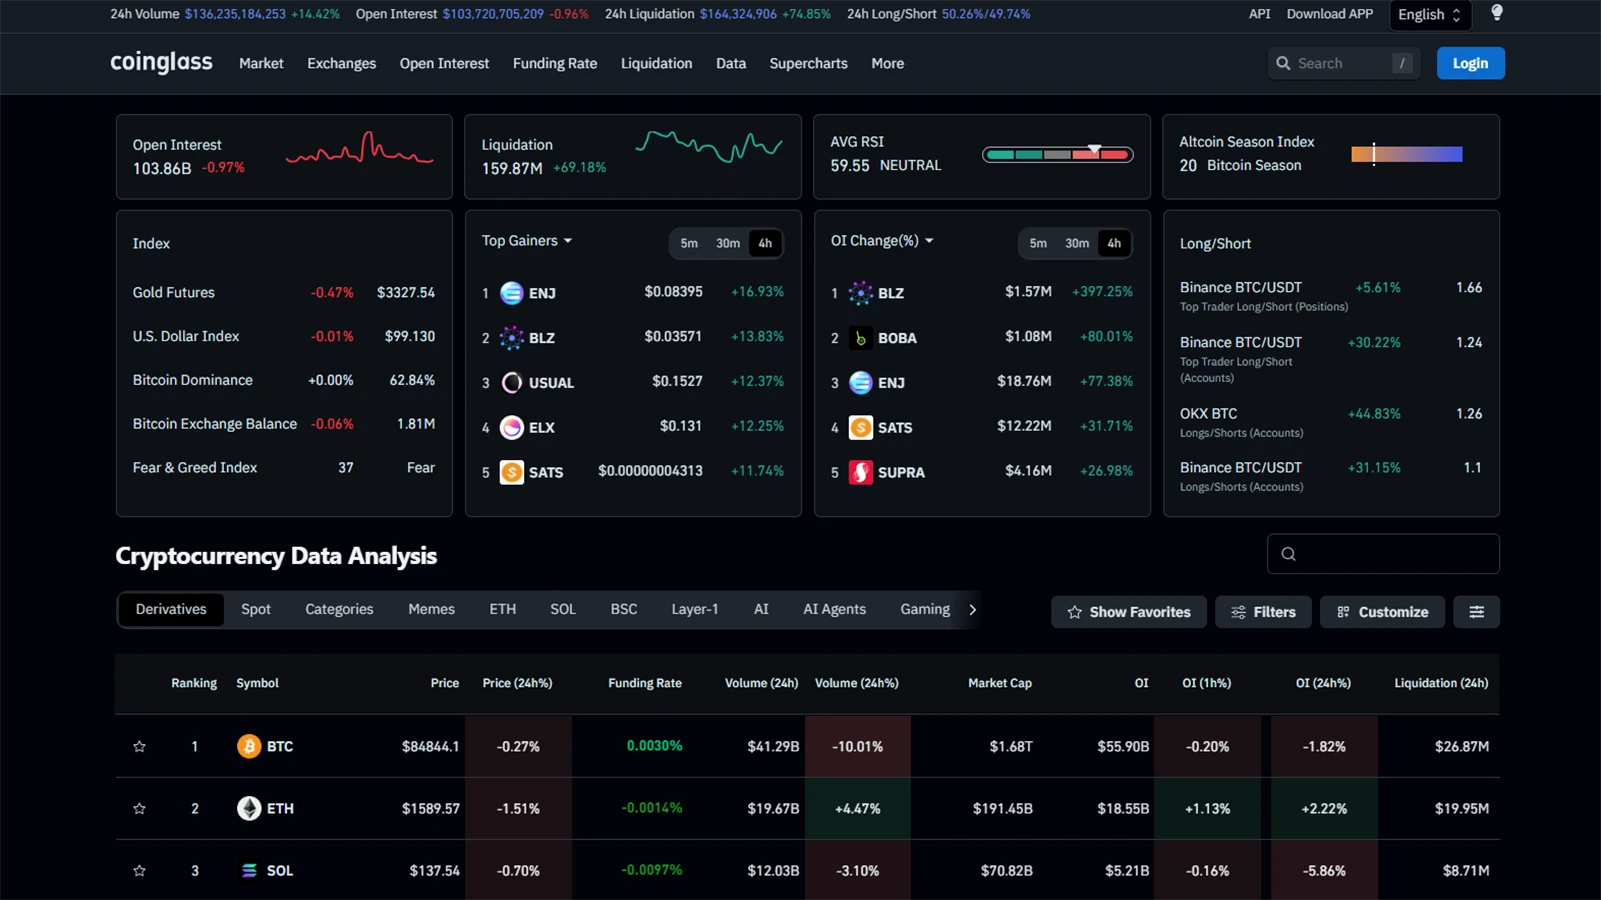
Task: Click the Login button
Action: point(1470,63)
